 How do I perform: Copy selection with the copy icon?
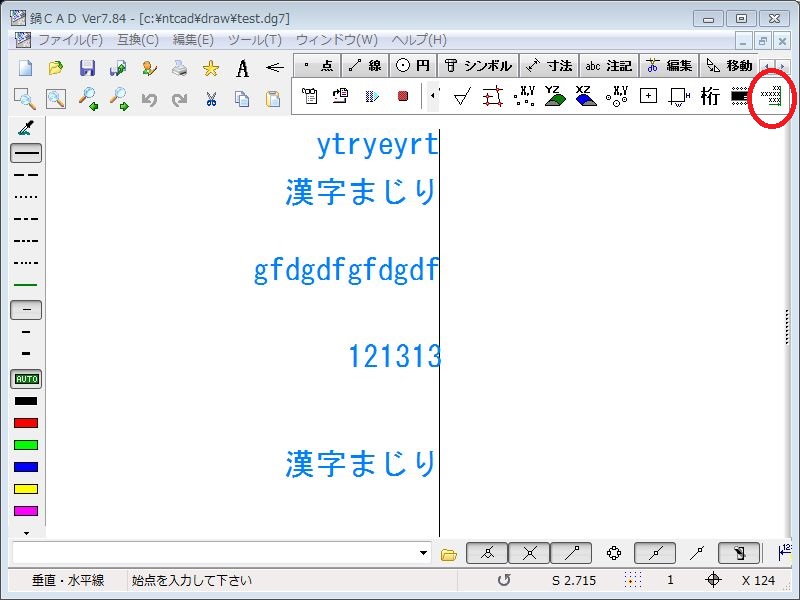242,99
